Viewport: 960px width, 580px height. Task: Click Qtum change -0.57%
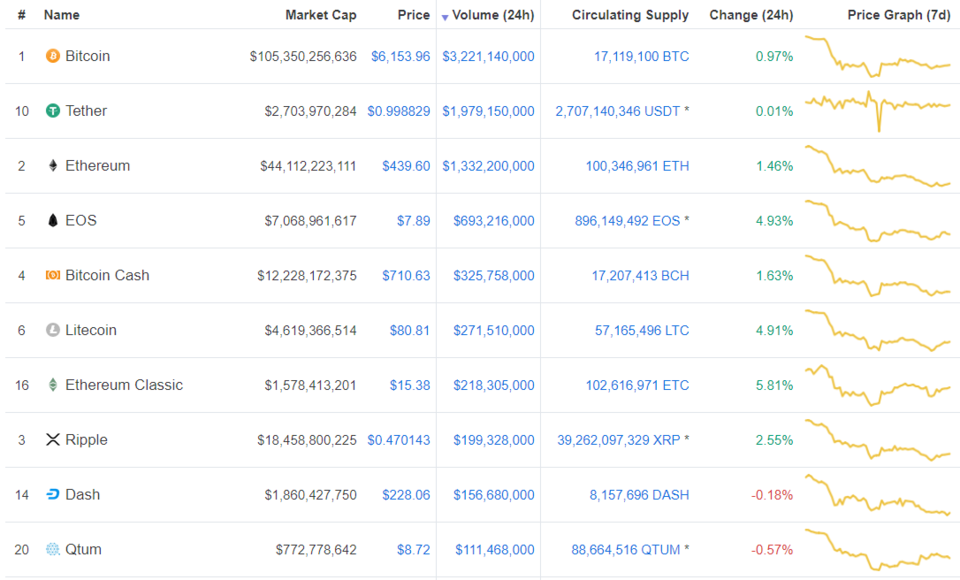pyautogui.click(x=772, y=549)
